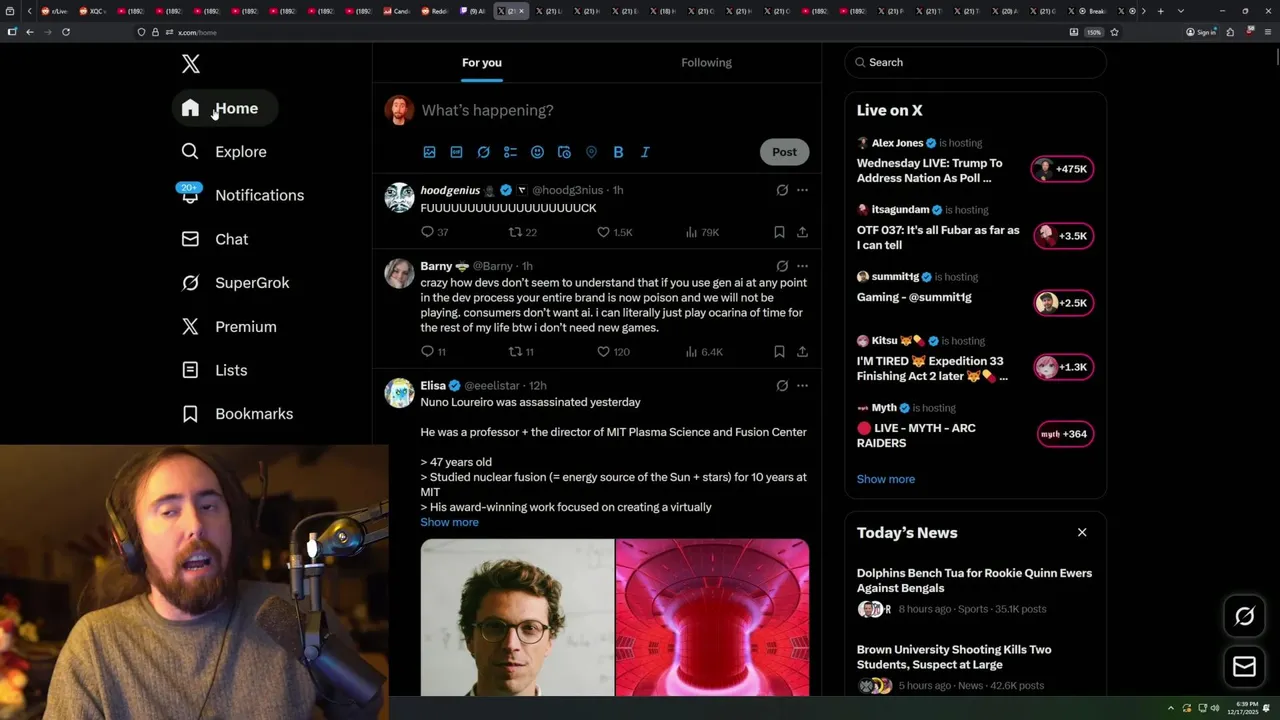Screen dimensions: 1280x720
Task: Open more options on Barny's post
Action: (802, 266)
